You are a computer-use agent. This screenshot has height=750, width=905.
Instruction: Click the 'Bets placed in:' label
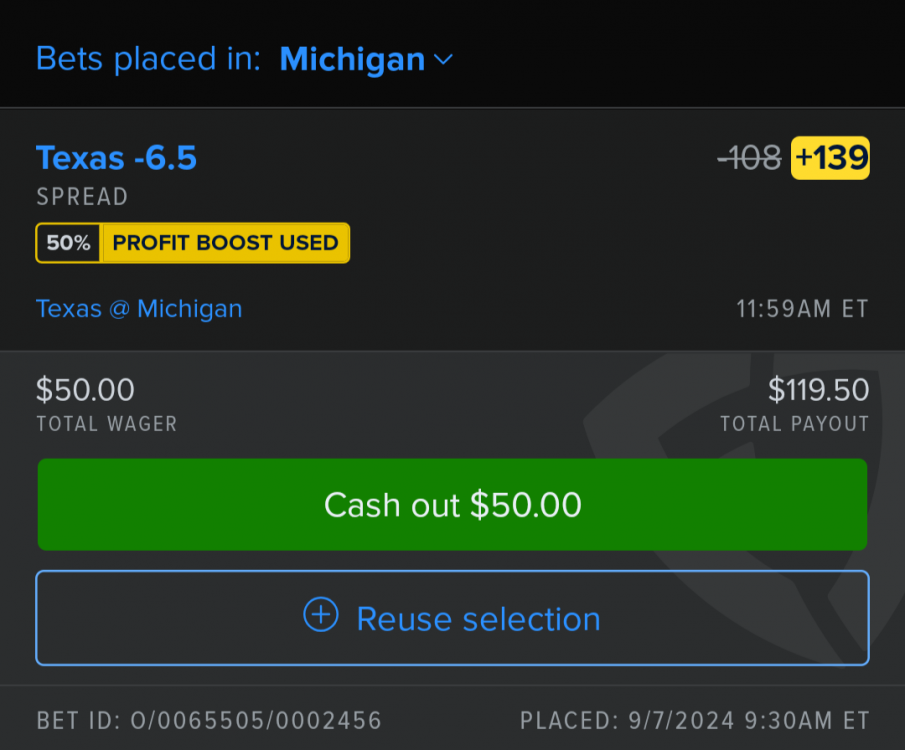coord(148,60)
